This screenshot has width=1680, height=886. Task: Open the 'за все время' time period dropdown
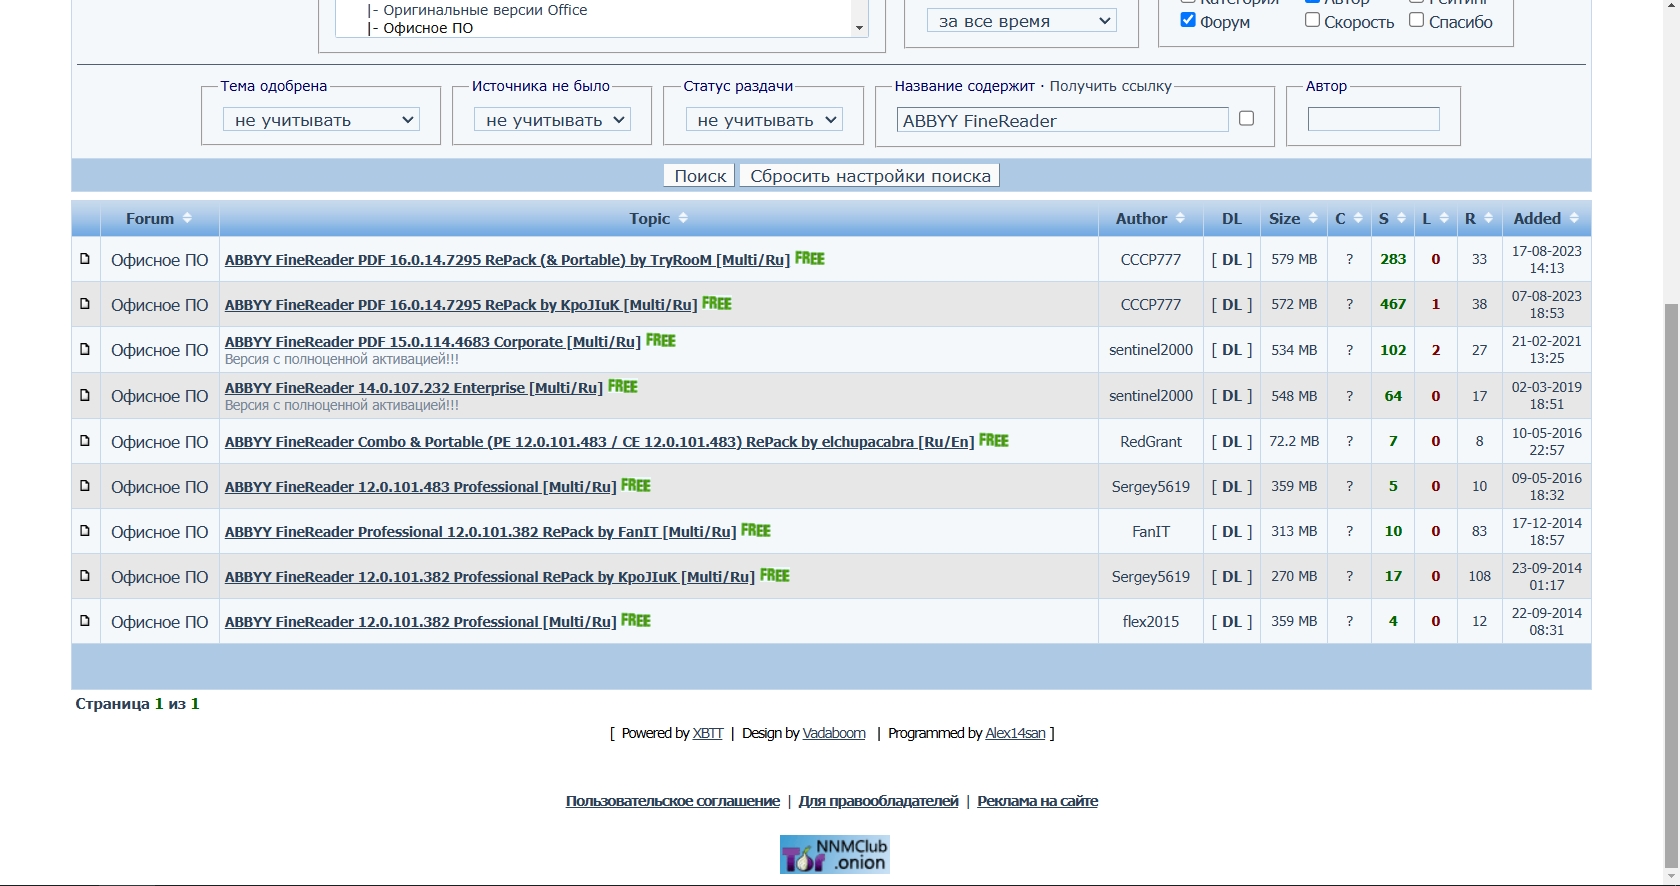pos(1021,21)
